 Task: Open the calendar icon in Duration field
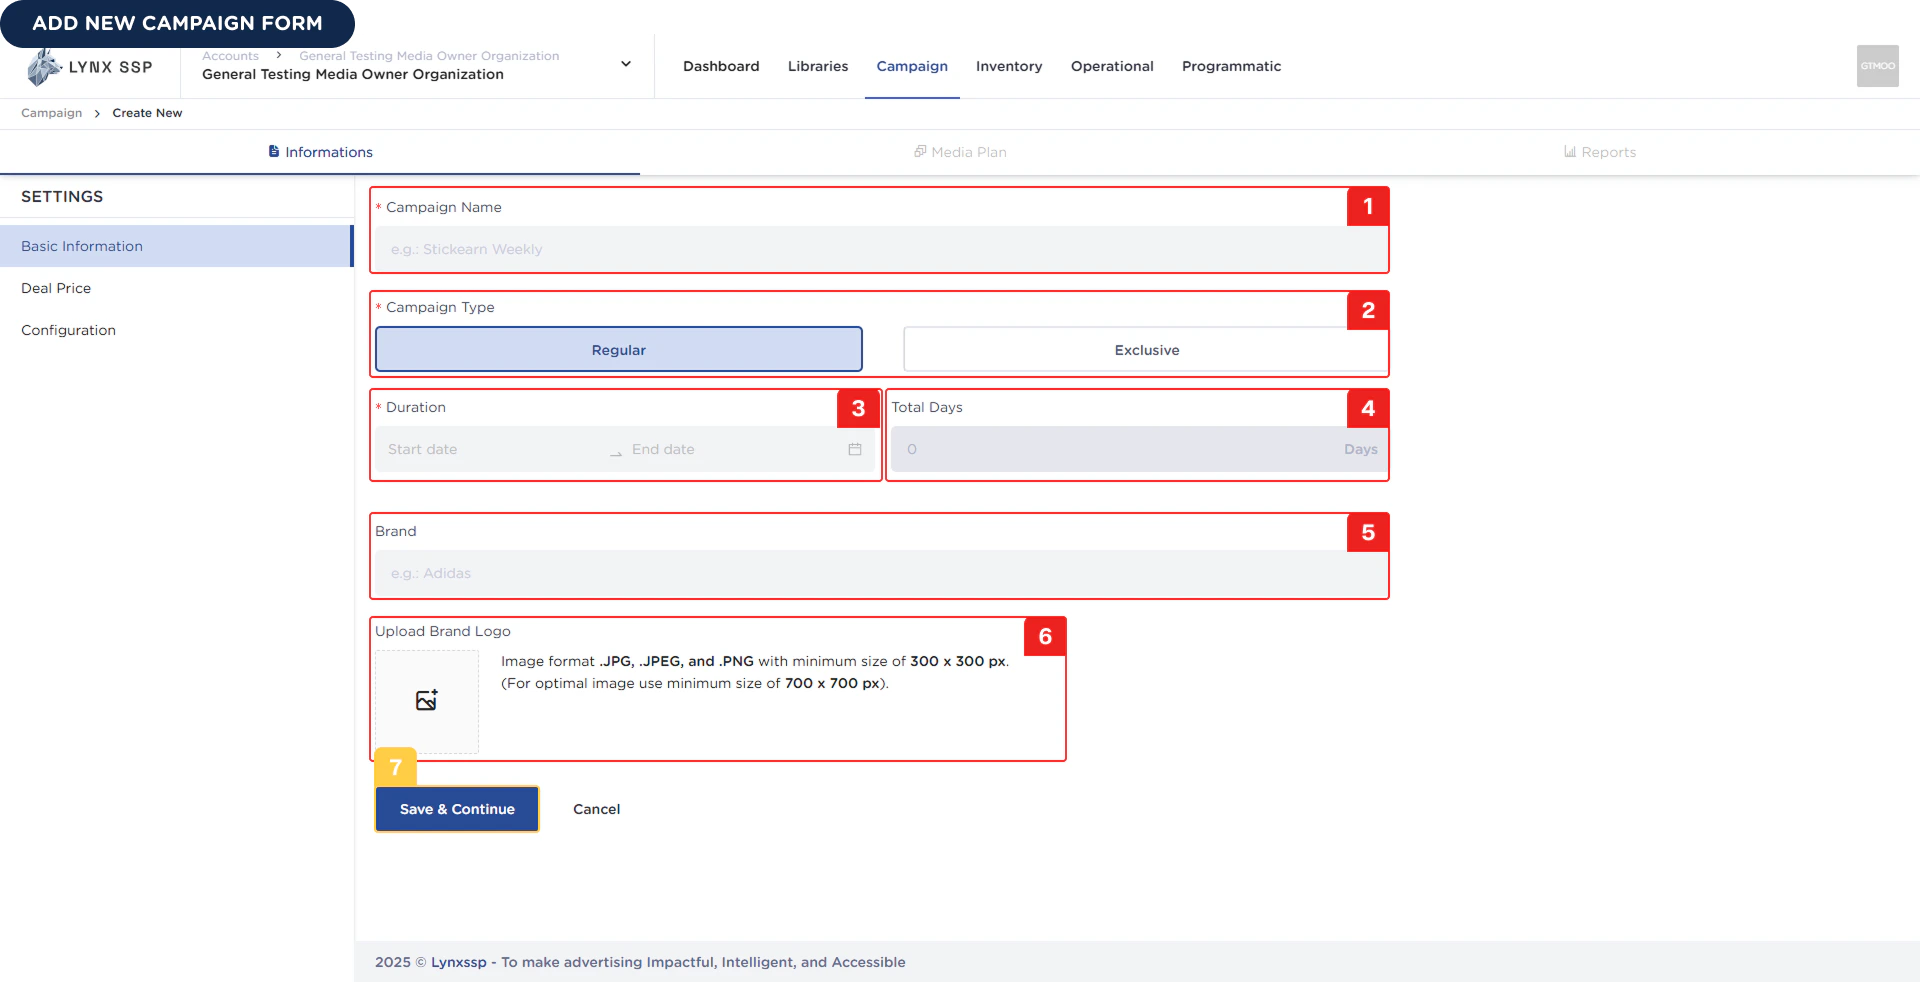pyautogui.click(x=854, y=450)
